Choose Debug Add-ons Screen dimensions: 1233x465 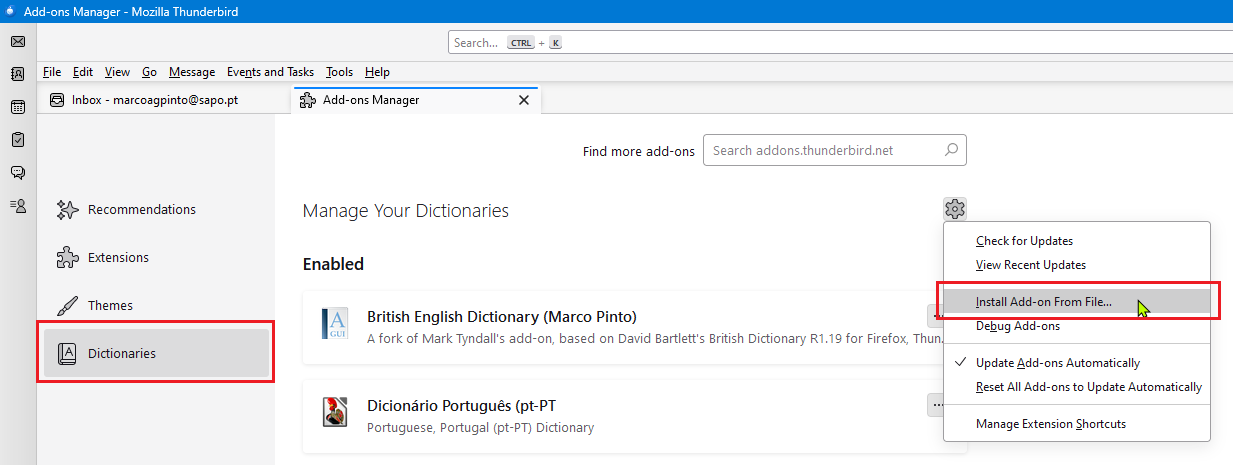(1075, 326)
